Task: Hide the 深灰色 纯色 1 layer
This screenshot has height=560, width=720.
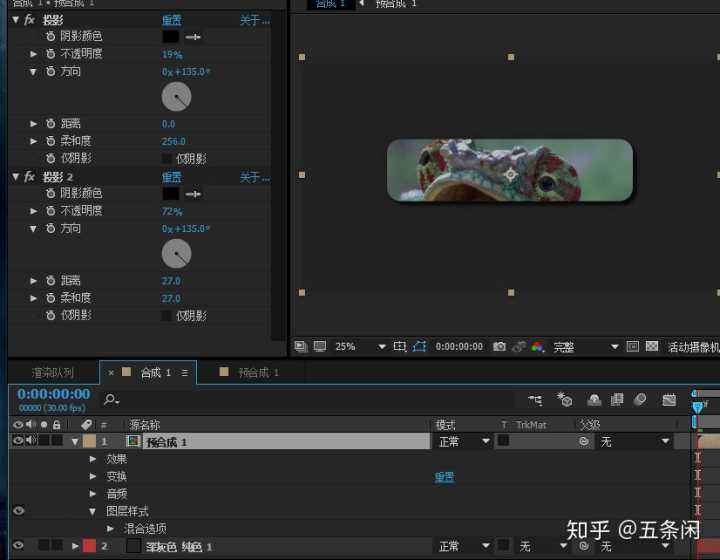Action: click(x=18, y=545)
